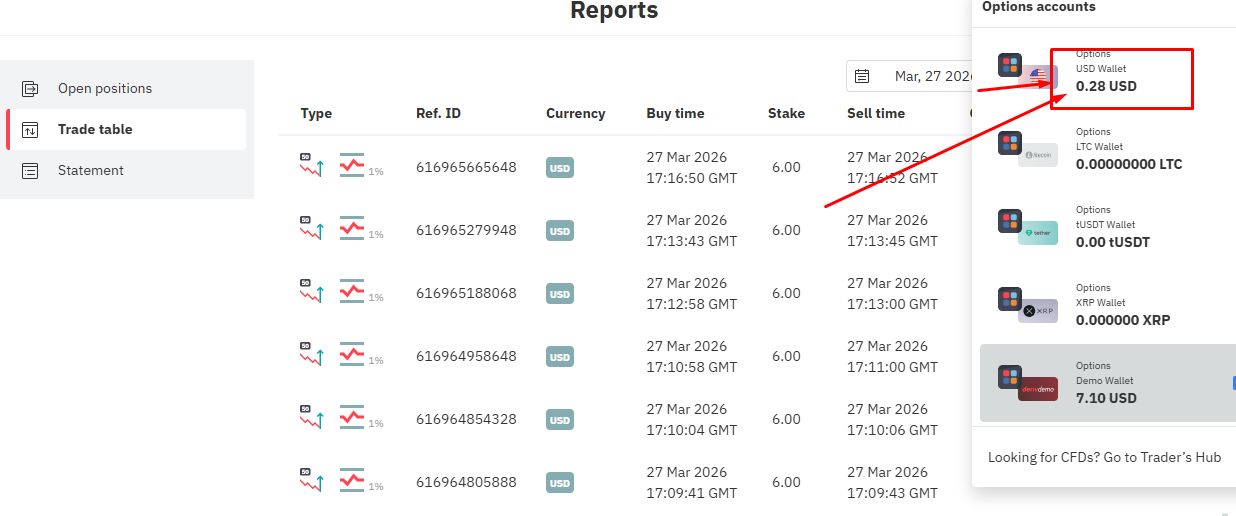Click the 1% barrier icon for trade 616964958648
Screen dimensions: 1236x516
point(352,355)
